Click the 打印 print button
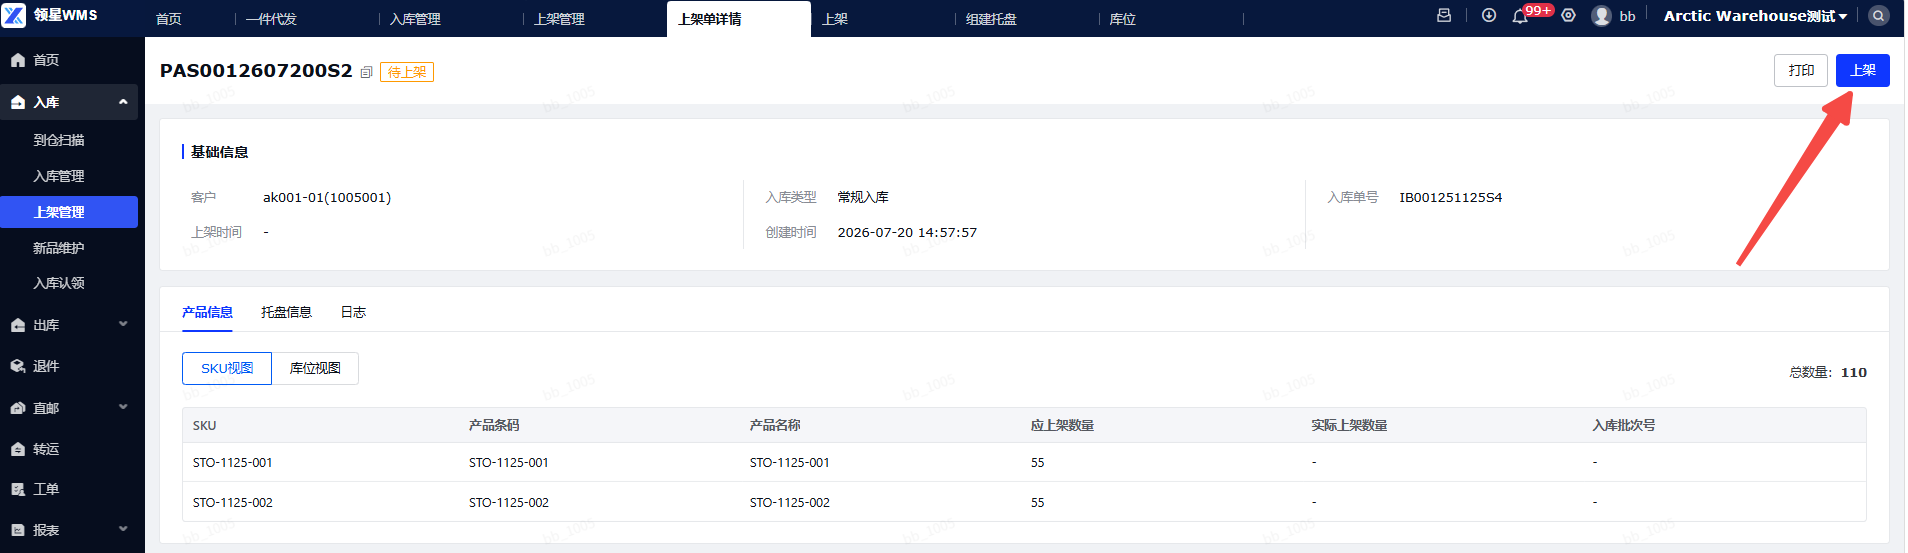Image resolution: width=1908 pixels, height=553 pixels. click(x=1801, y=70)
